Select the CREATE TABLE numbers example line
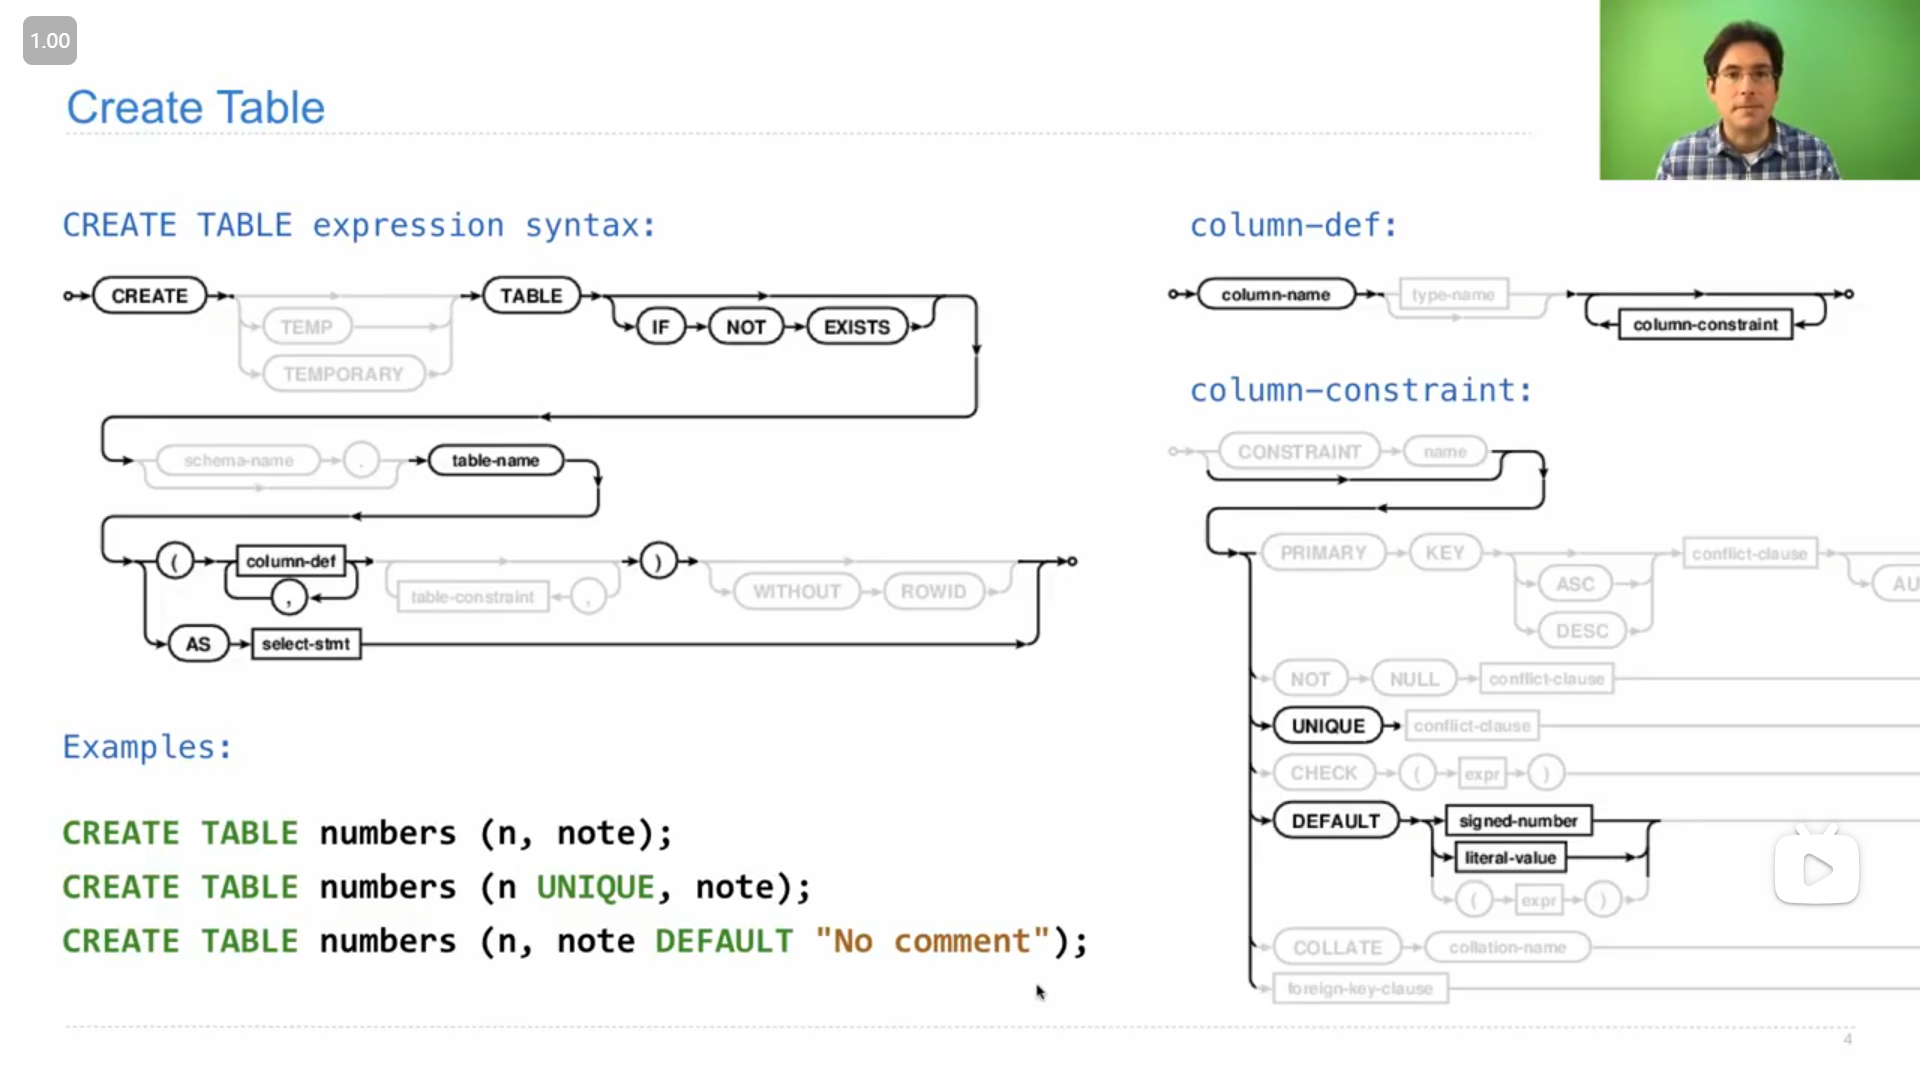The width and height of the screenshot is (1920, 1080). click(367, 832)
